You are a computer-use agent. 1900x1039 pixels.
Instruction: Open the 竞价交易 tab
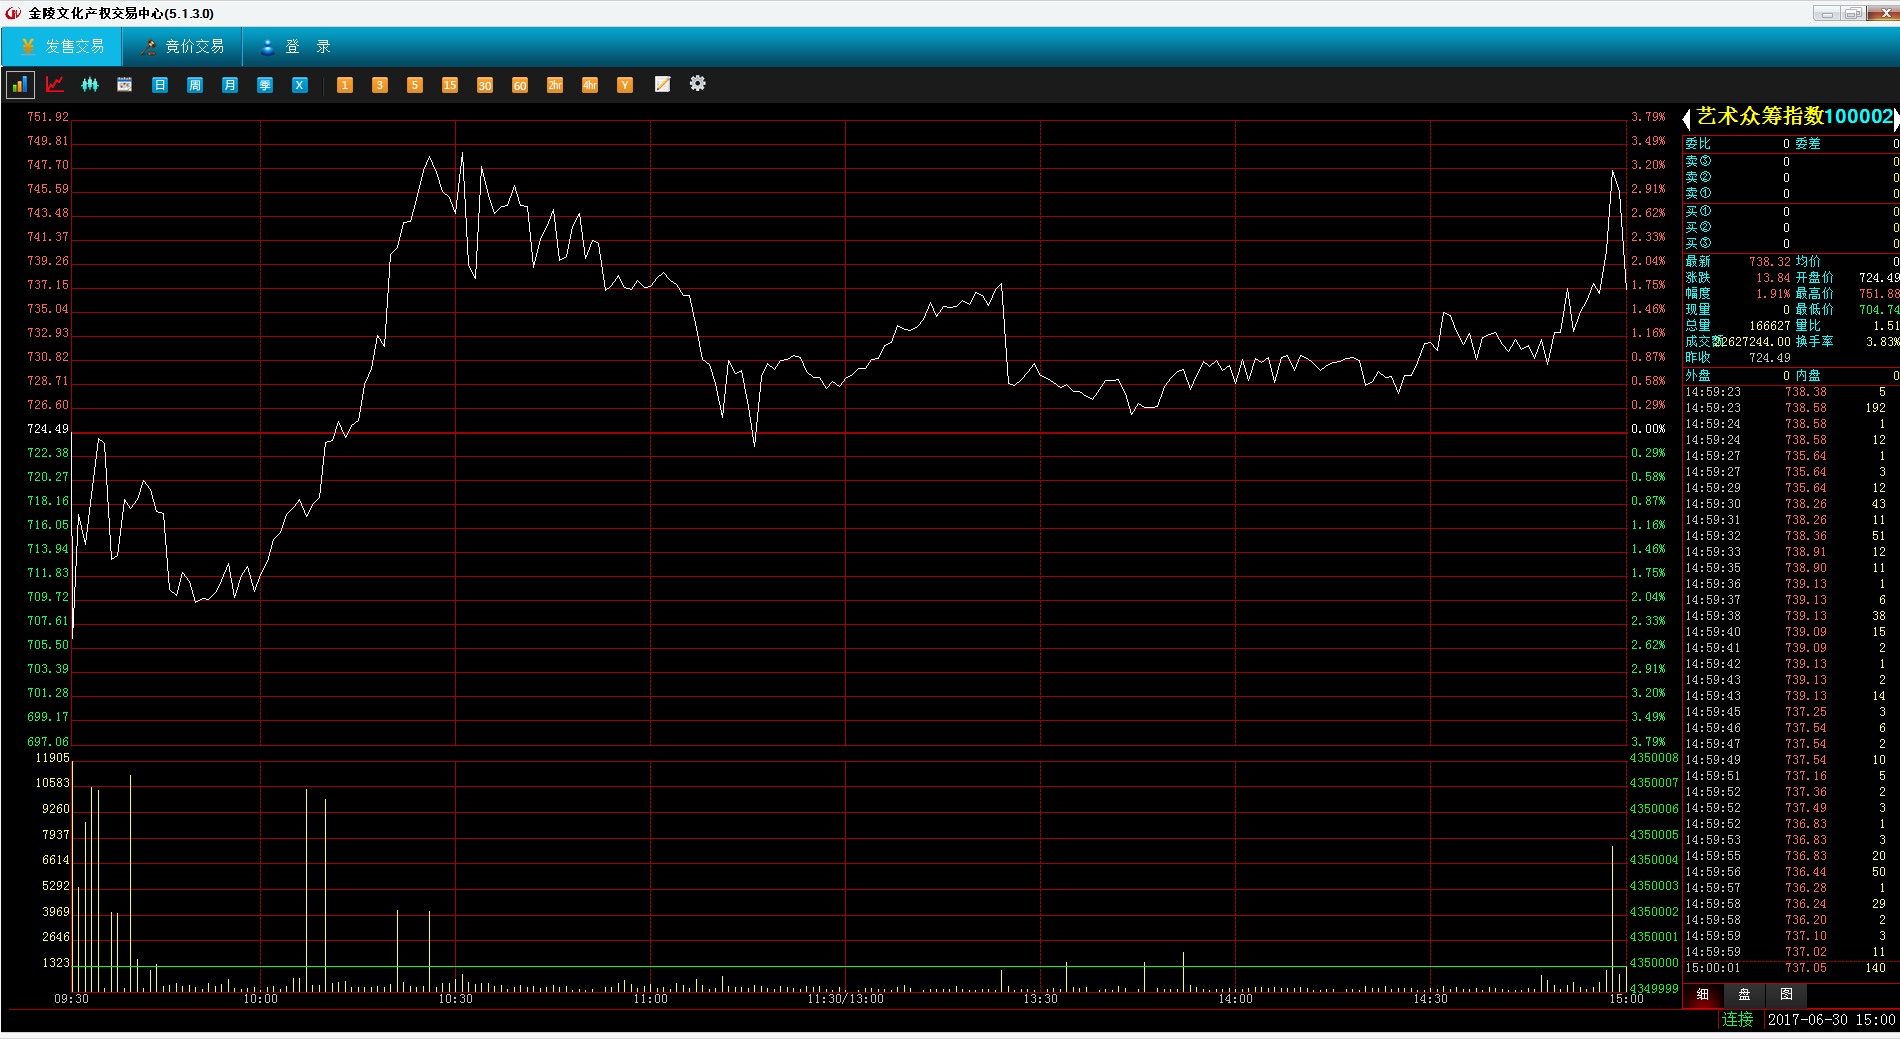pyautogui.click(x=182, y=47)
